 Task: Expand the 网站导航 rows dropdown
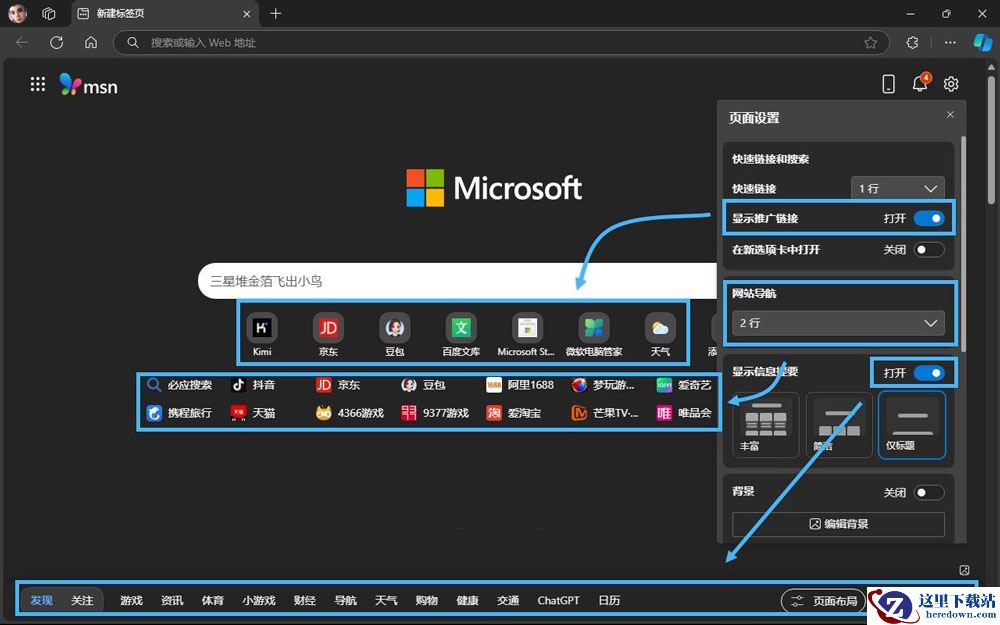click(x=838, y=323)
